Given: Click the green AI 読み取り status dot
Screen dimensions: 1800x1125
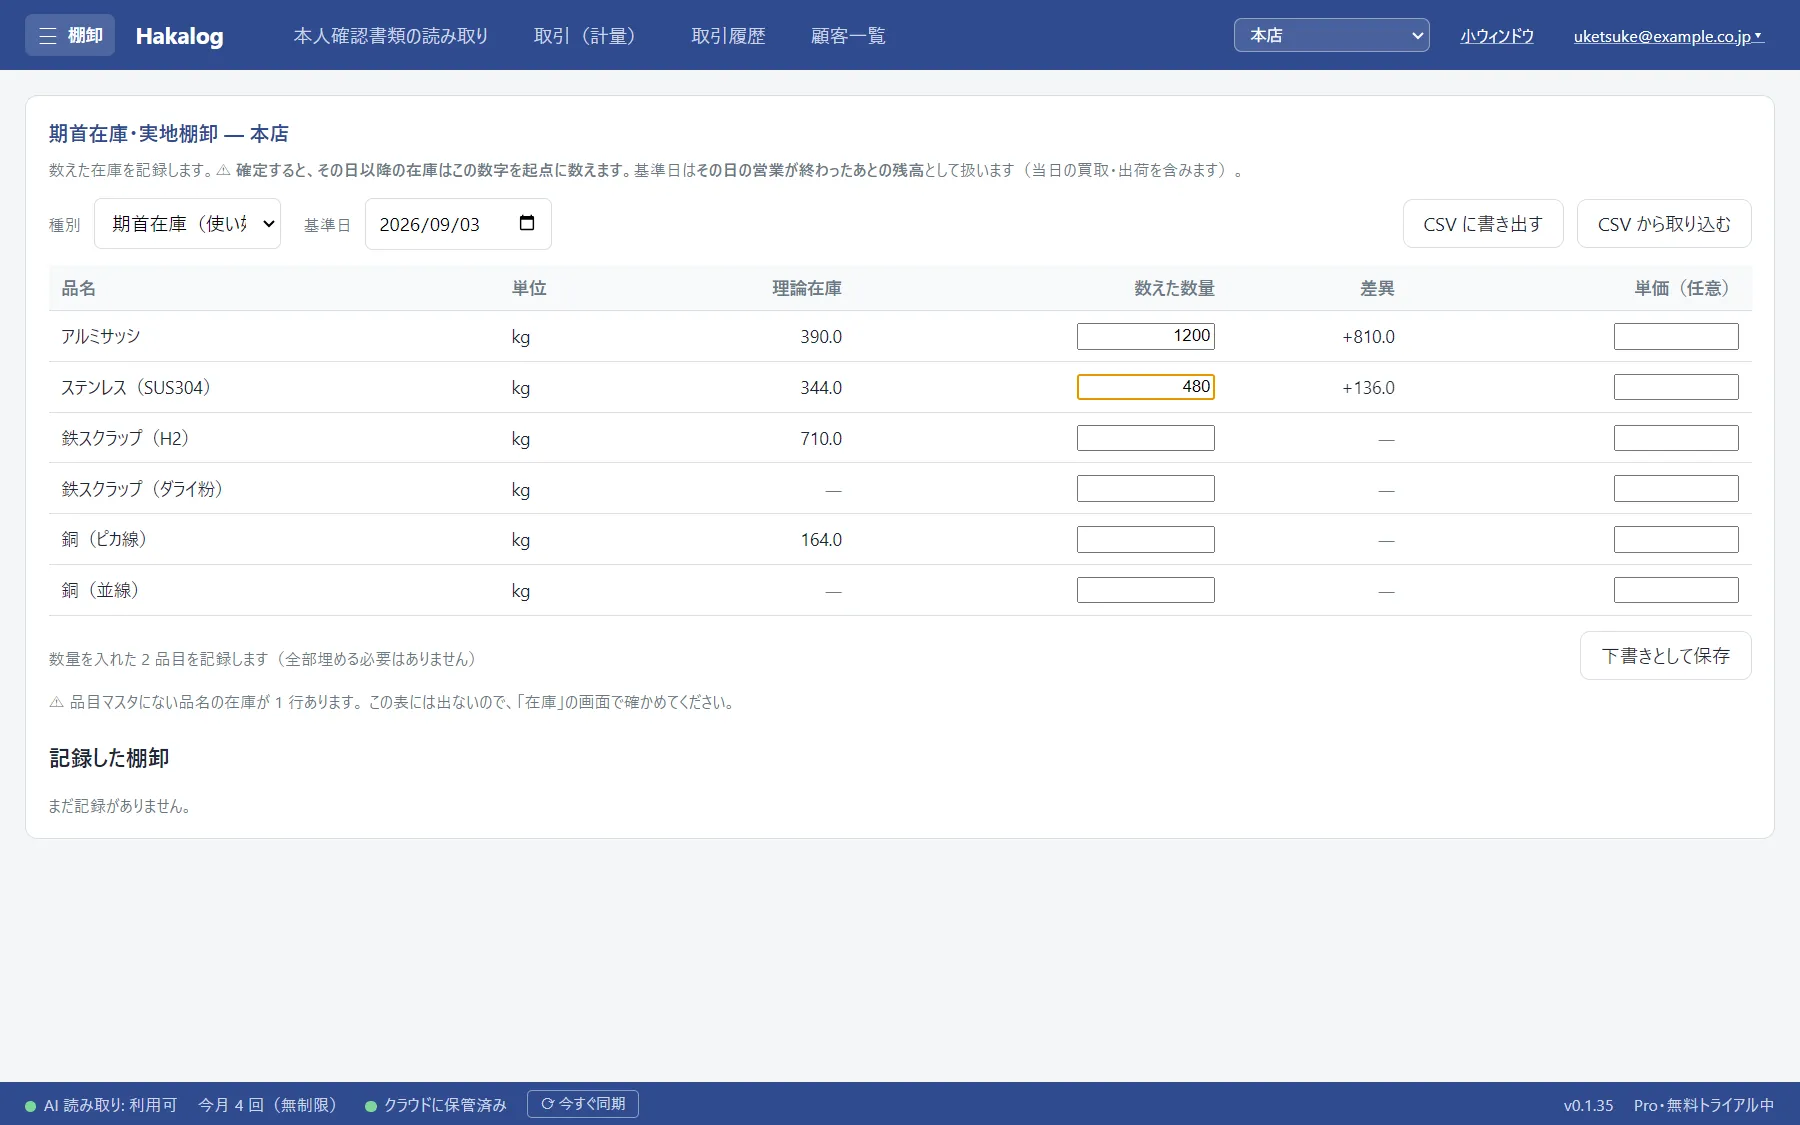Looking at the screenshot, I should [x=31, y=1106].
